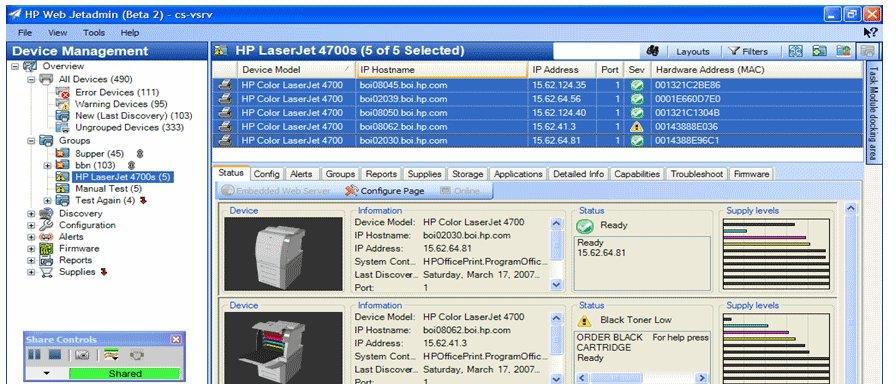896x384 pixels.
Task: Open the View menu
Action: [58, 33]
